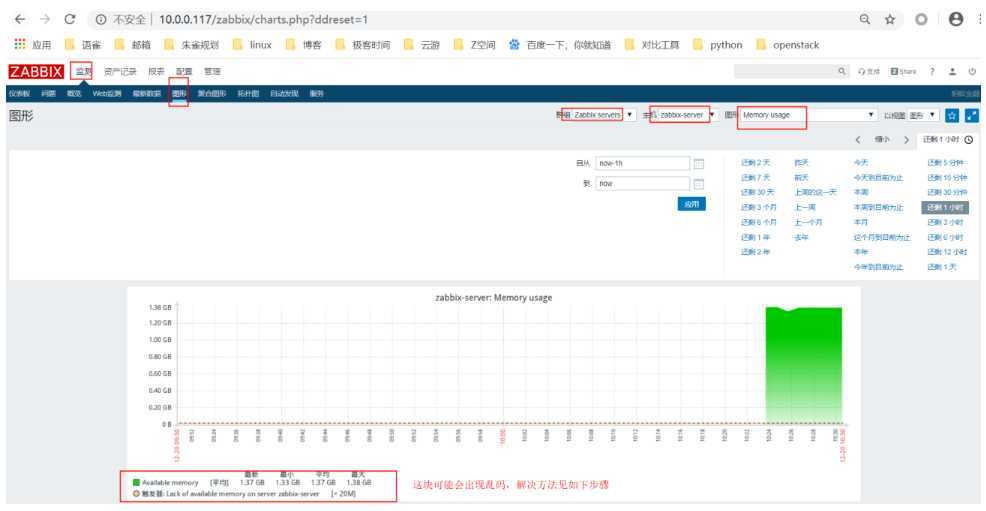
Task: Select the last 5 minutes range
Action: pyautogui.click(x=945, y=163)
